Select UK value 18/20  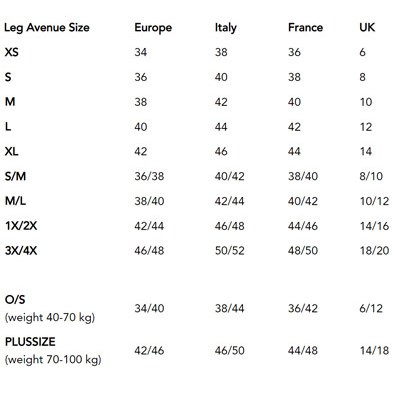[374, 250]
